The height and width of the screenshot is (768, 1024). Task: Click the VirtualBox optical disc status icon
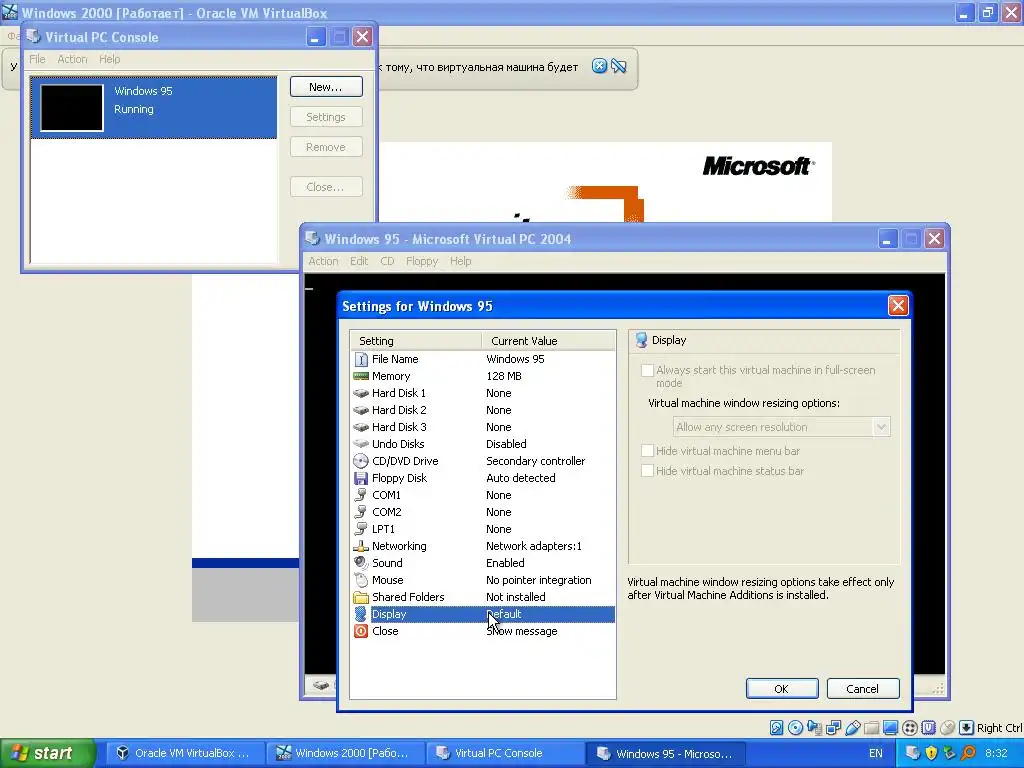pos(795,728)
